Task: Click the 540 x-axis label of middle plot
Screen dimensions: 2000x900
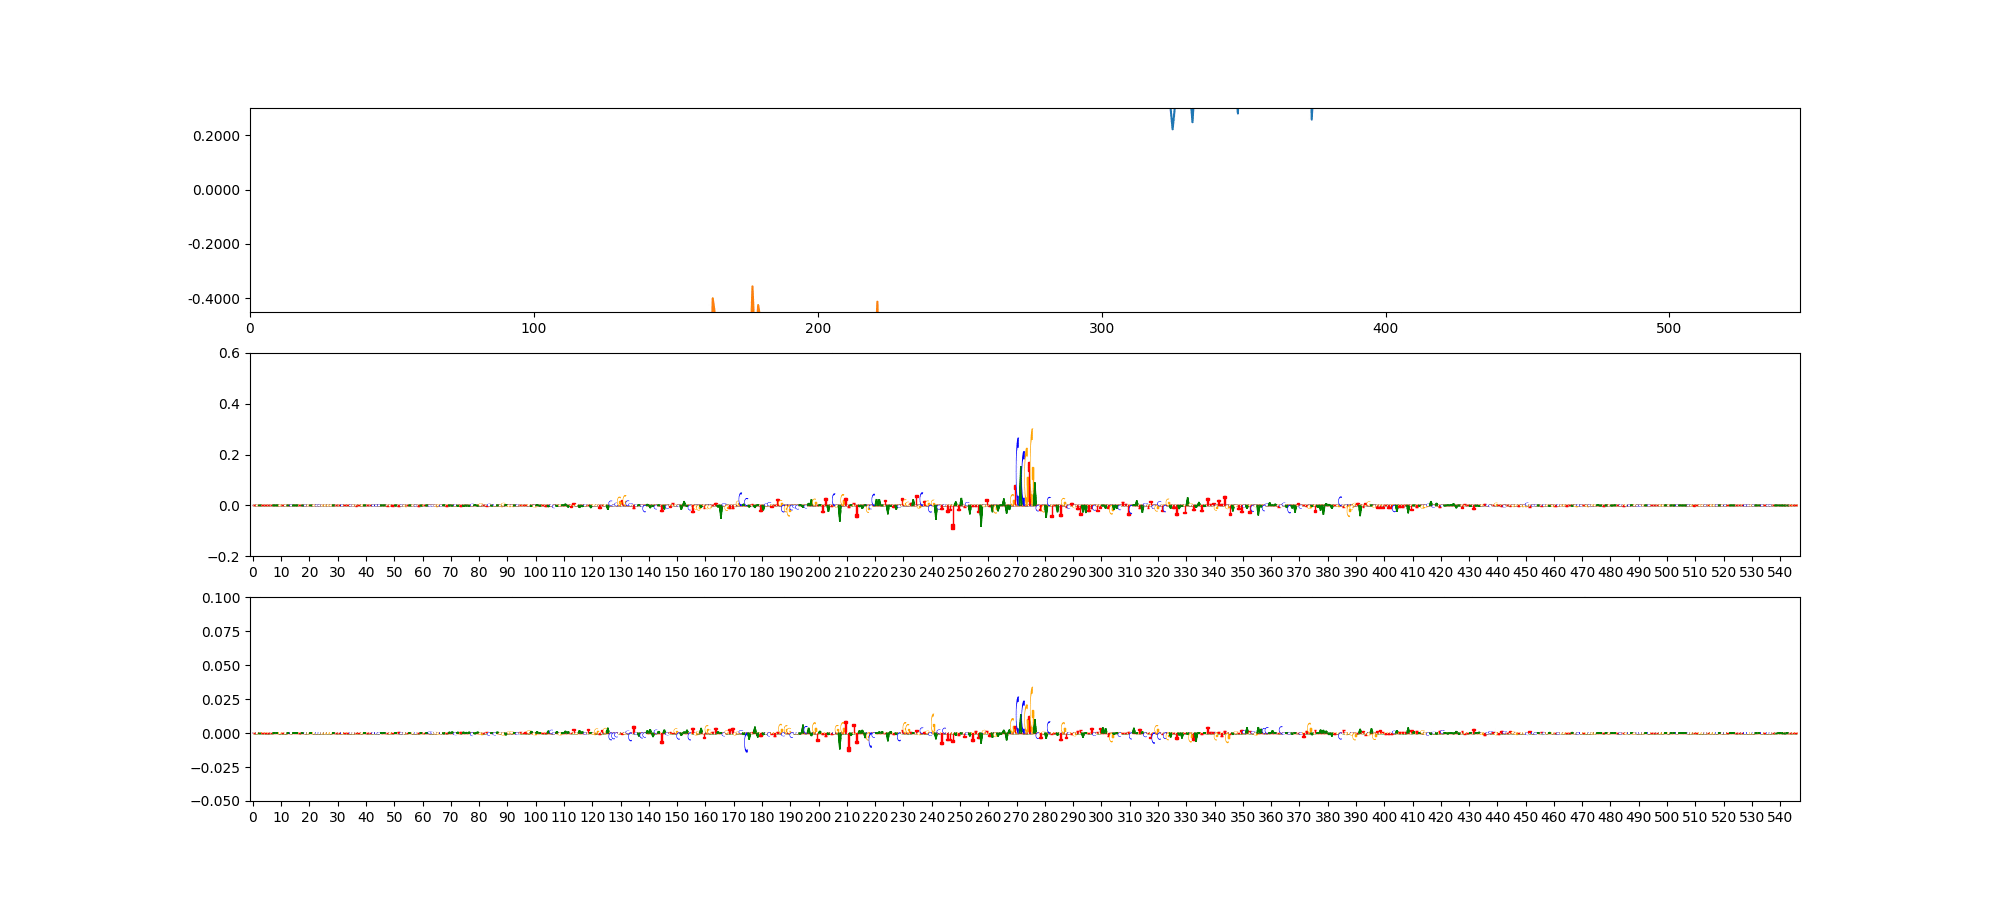Action: tap(1779, 572)
